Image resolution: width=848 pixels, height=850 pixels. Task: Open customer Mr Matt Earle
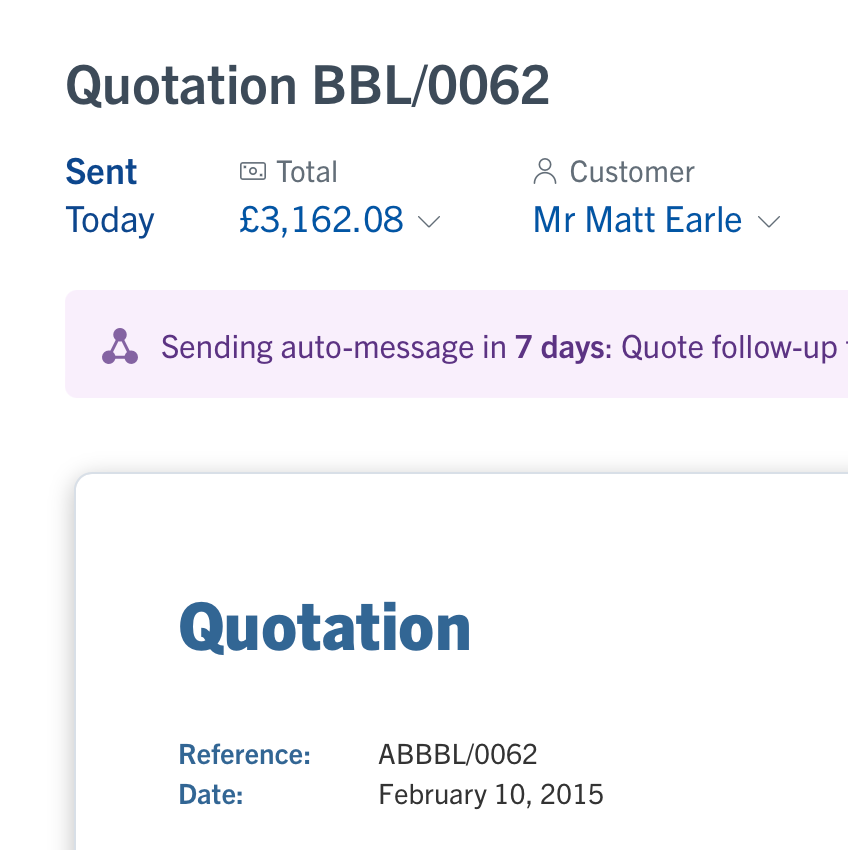(637, 220)
